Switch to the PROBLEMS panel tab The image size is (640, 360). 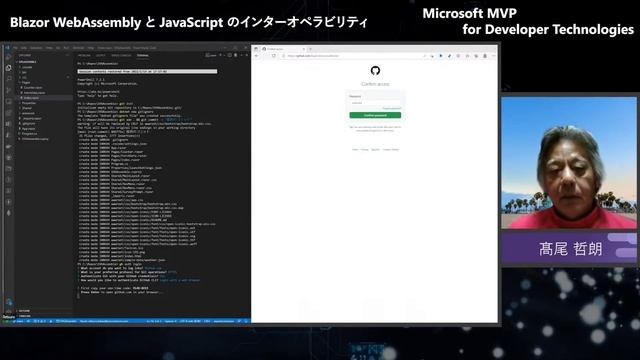coord(84,55)
